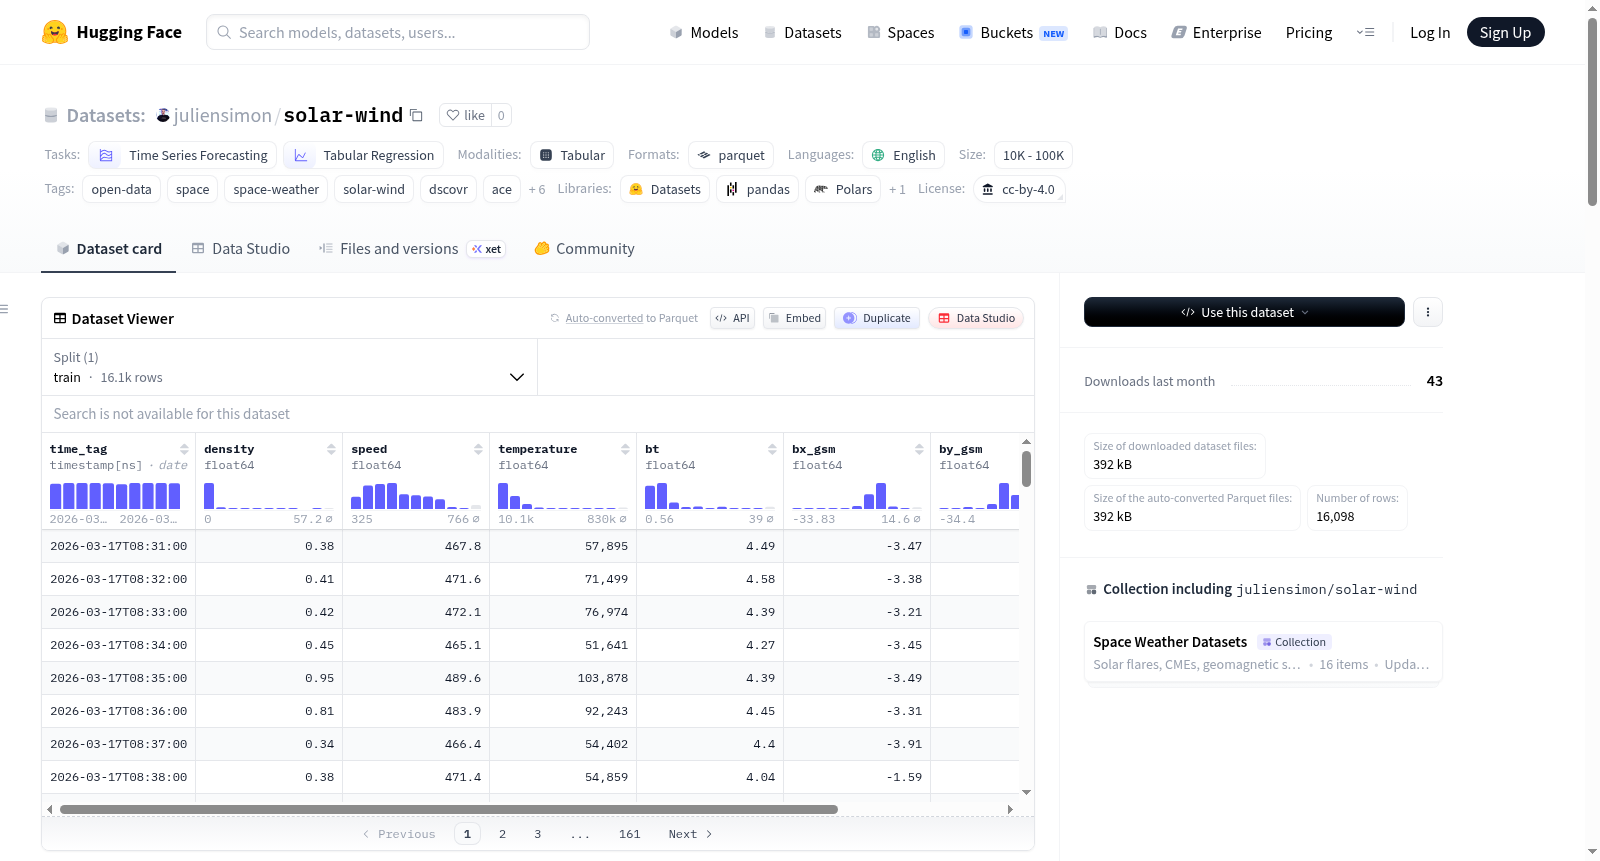
Task: Sort by the bx_gsm column
Action: [x=919, y=449]
